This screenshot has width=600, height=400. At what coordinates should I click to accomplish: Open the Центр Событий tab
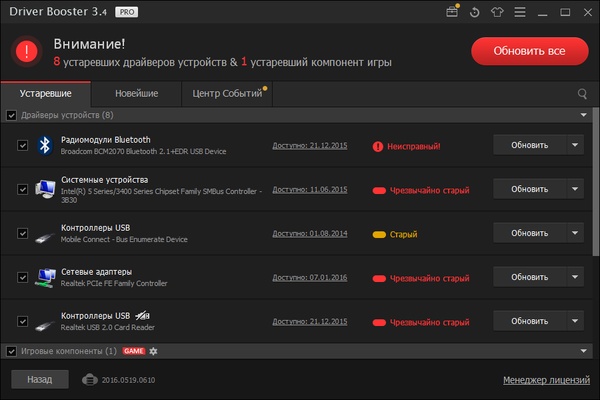(x=220, y=94)
